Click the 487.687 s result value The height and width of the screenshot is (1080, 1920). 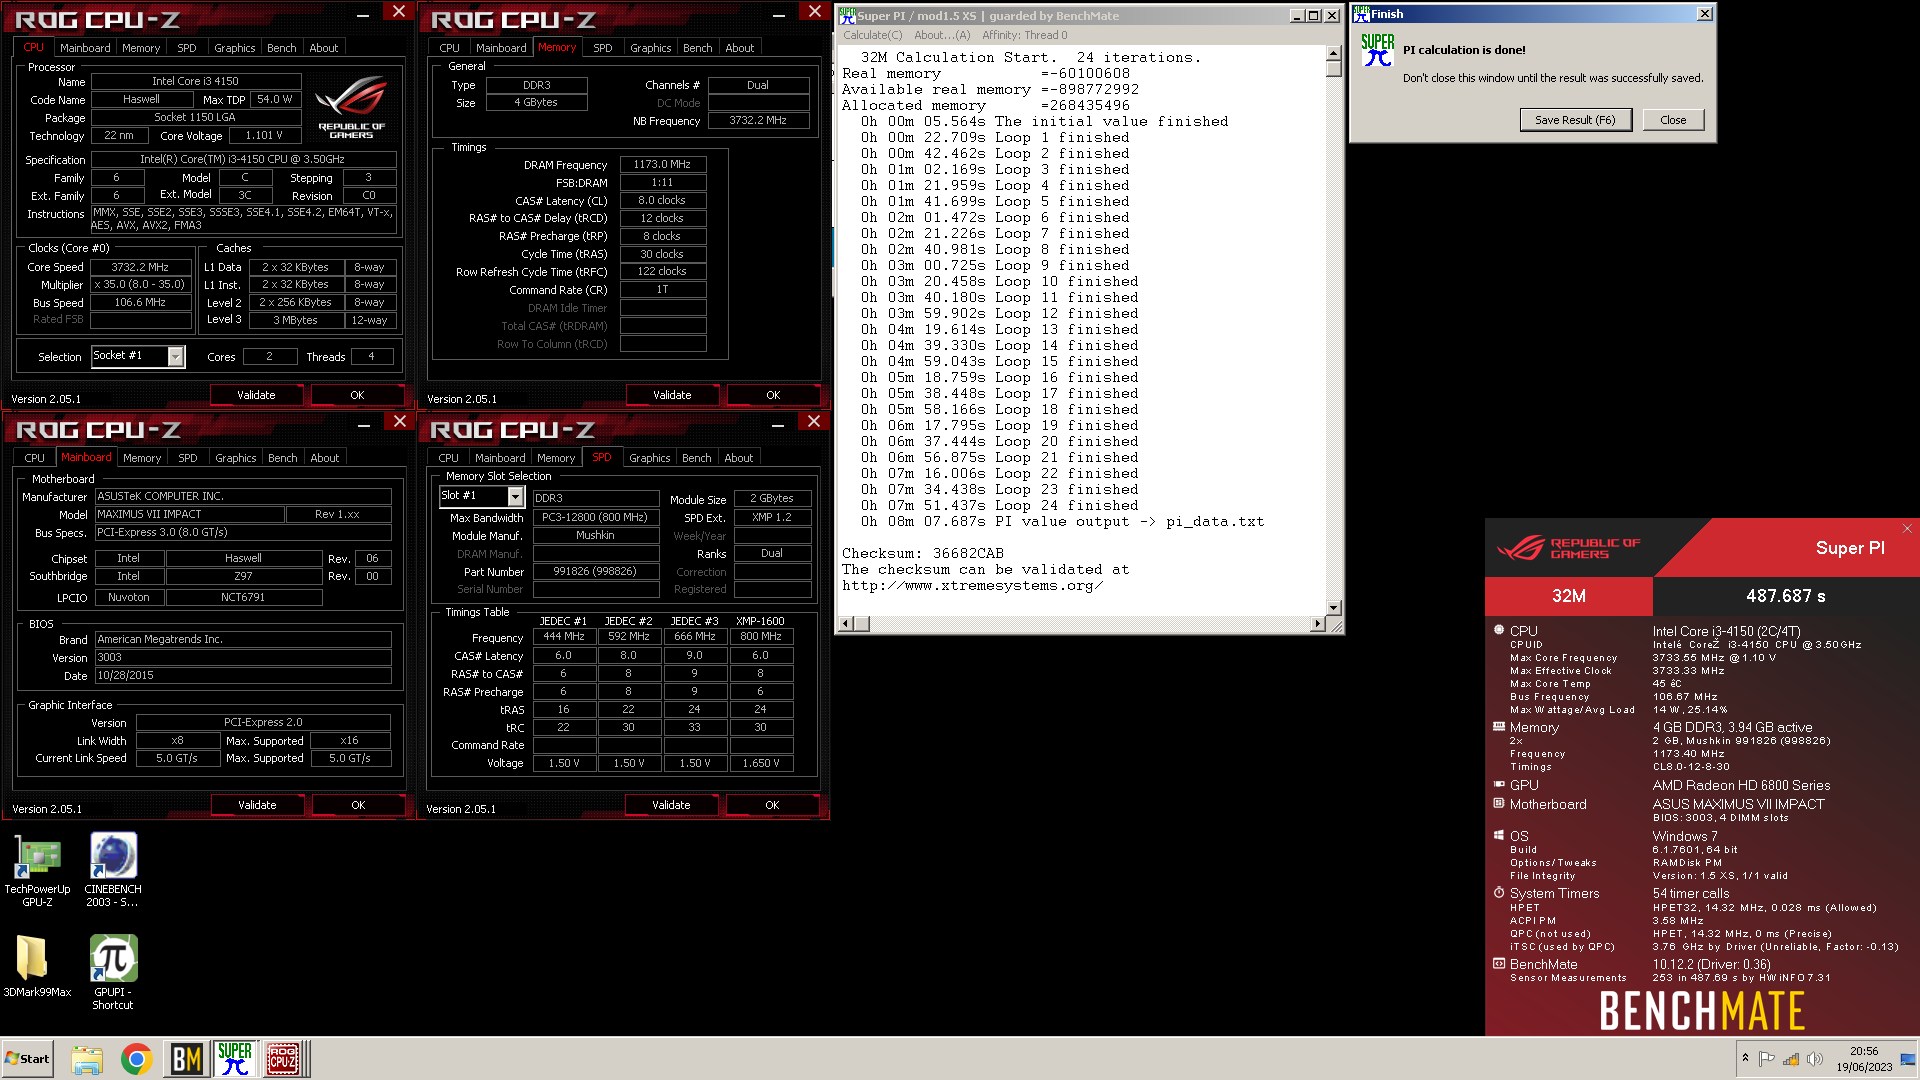coord(1786,596)
